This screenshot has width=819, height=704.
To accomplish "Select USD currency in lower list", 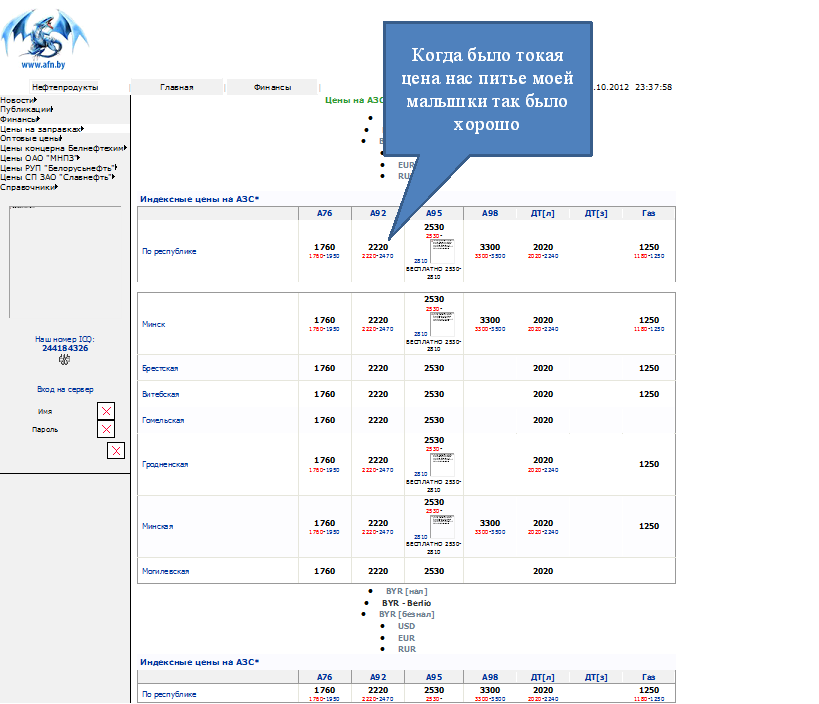I will point(406,626).
